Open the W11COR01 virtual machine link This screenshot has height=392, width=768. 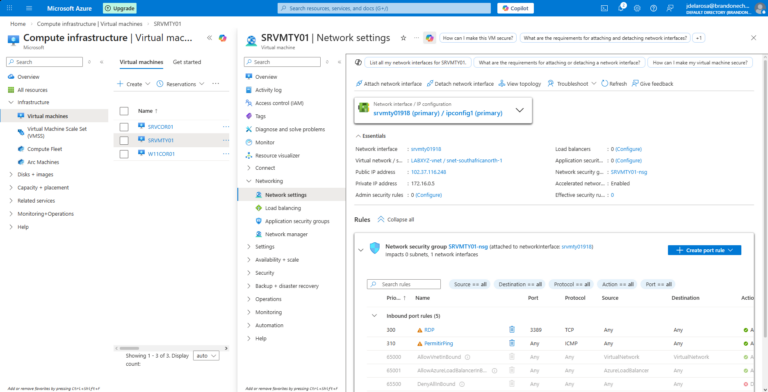click(x=161, y=154)
